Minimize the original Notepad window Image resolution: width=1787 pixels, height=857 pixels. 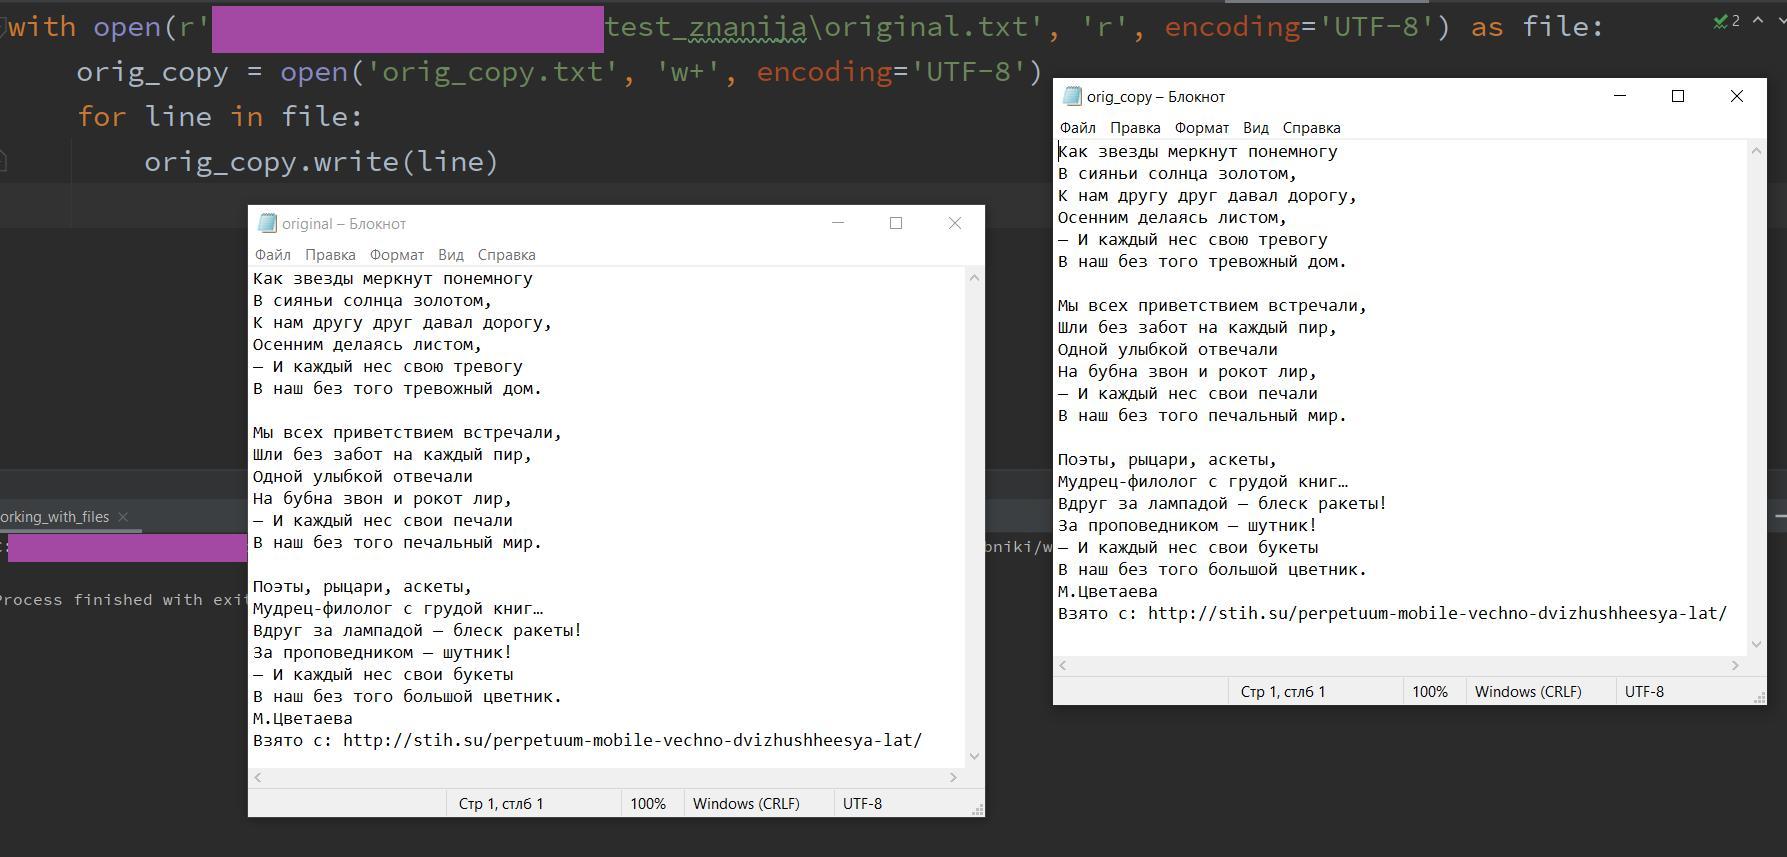tap(838, 223)
